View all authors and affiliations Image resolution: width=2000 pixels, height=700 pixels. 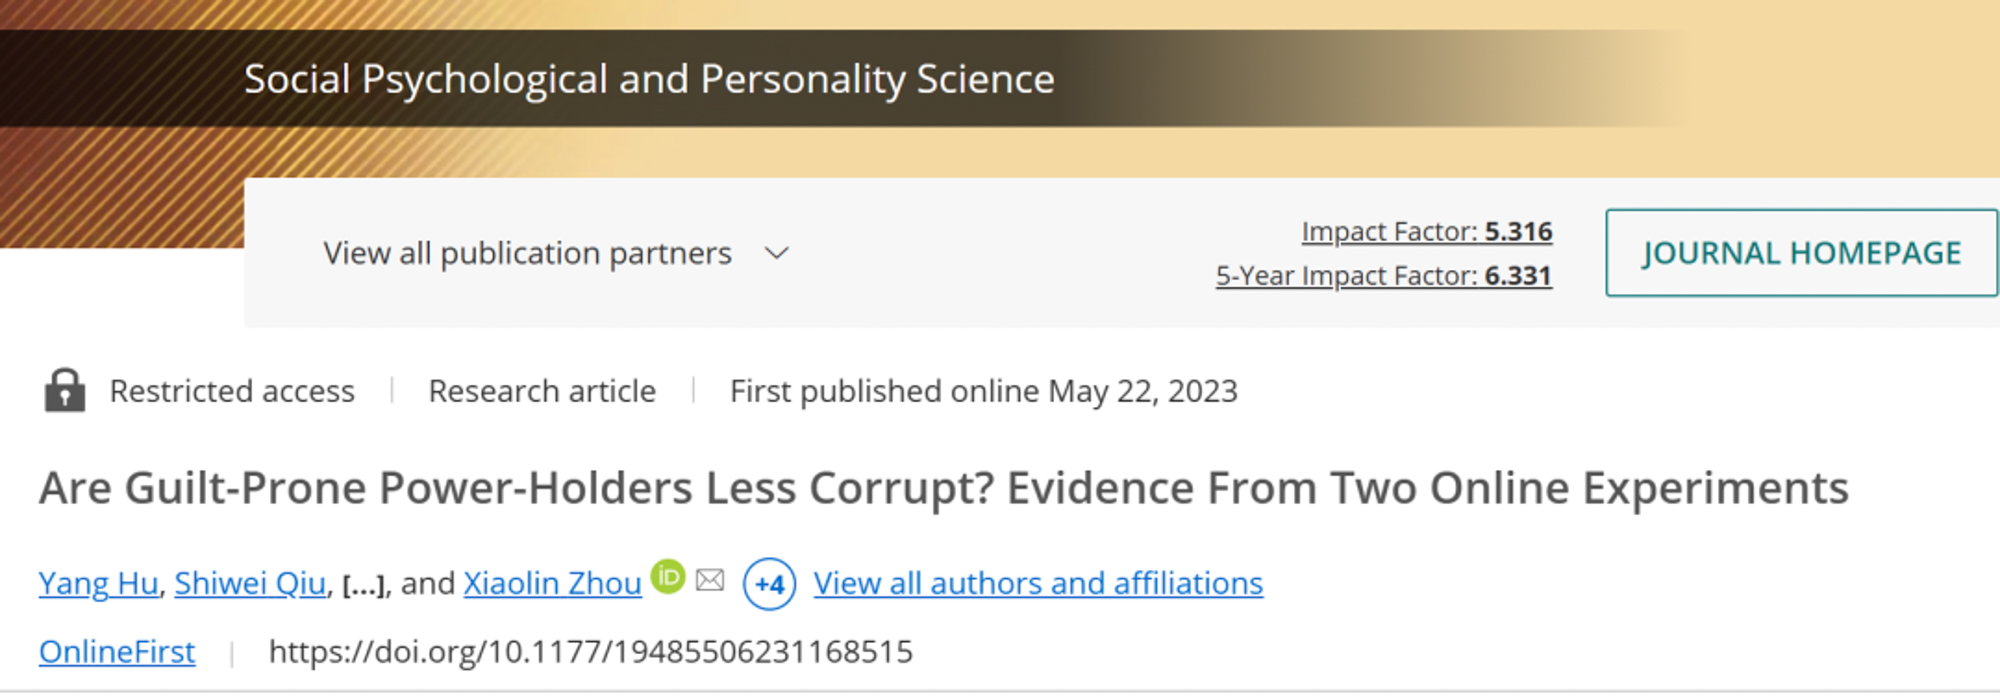(x=1038, y=583)
